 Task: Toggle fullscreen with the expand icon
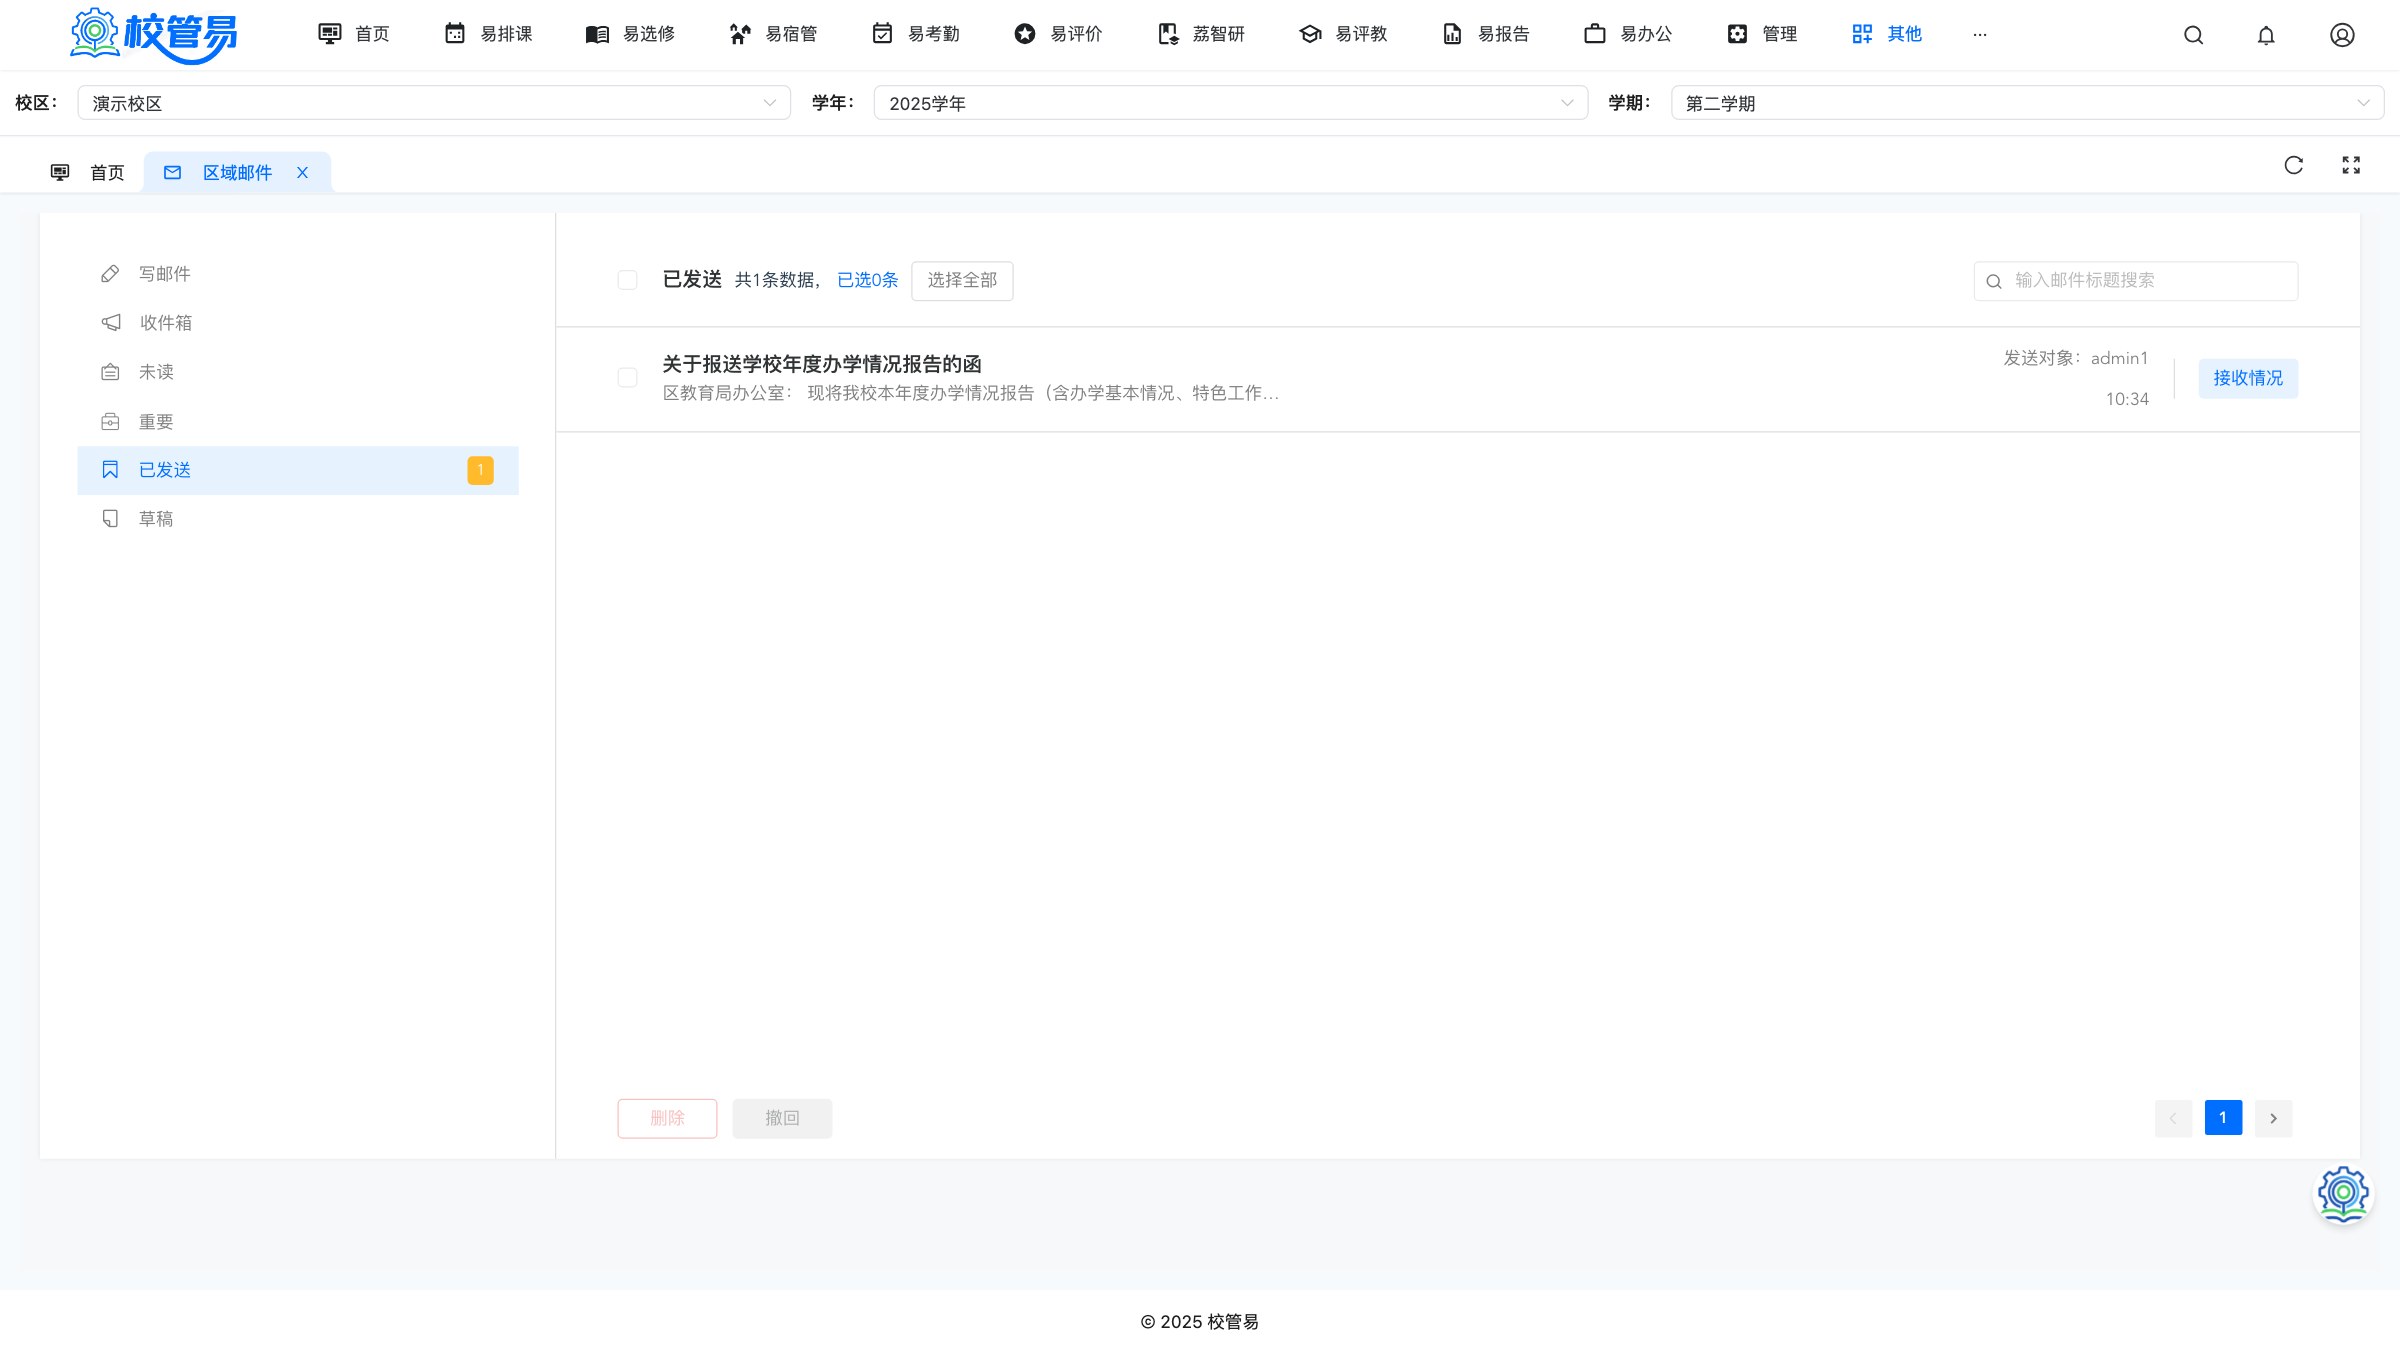[x=2351, y=165]
